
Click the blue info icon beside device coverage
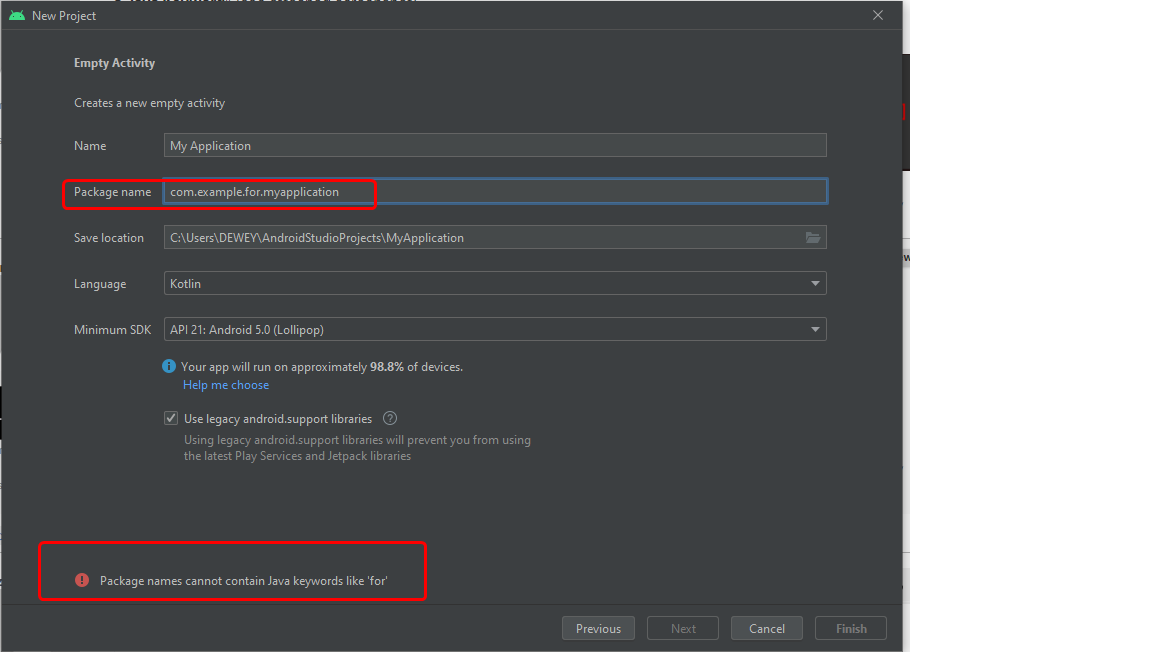(169, 367)
